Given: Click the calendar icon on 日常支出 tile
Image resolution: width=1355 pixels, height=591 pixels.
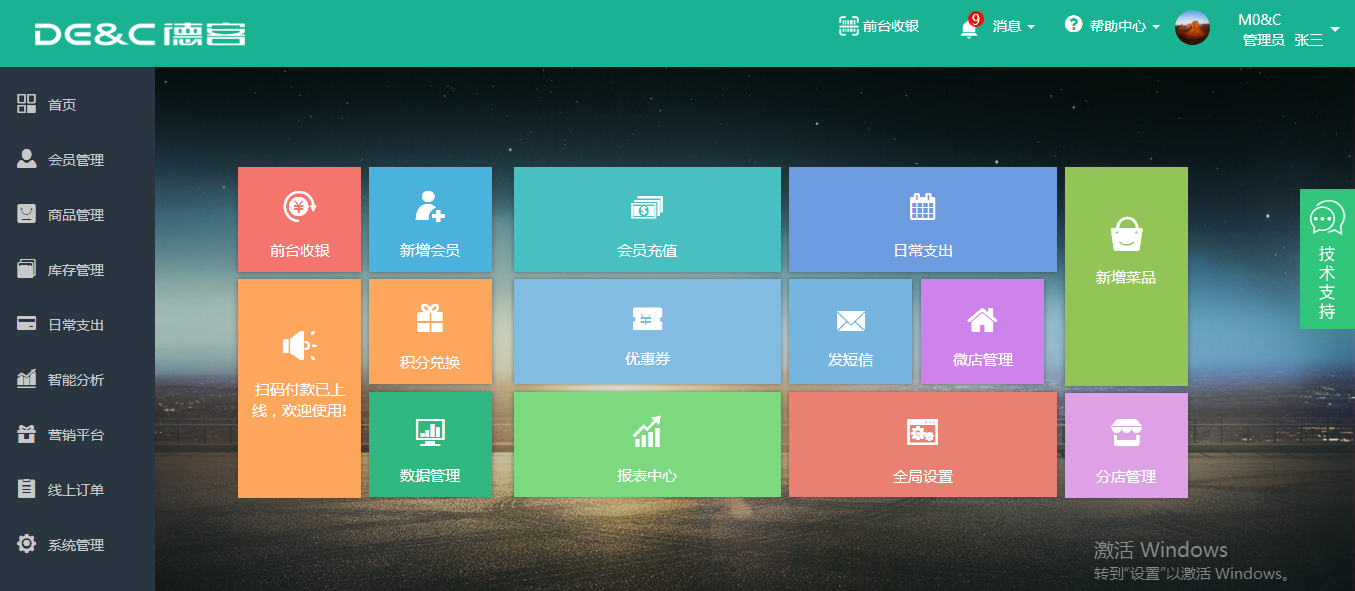Looking at the screenshot, I should (x=922, y=207).
